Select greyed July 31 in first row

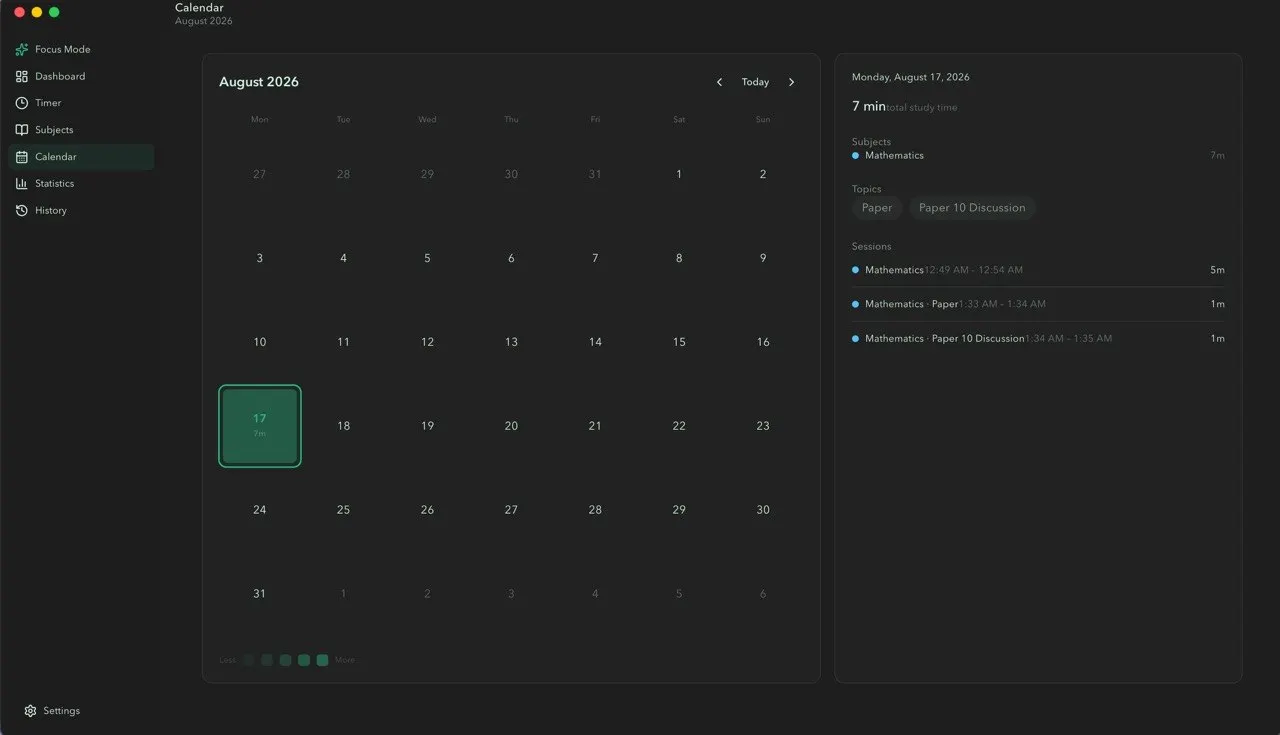click(x=595, y=174)
